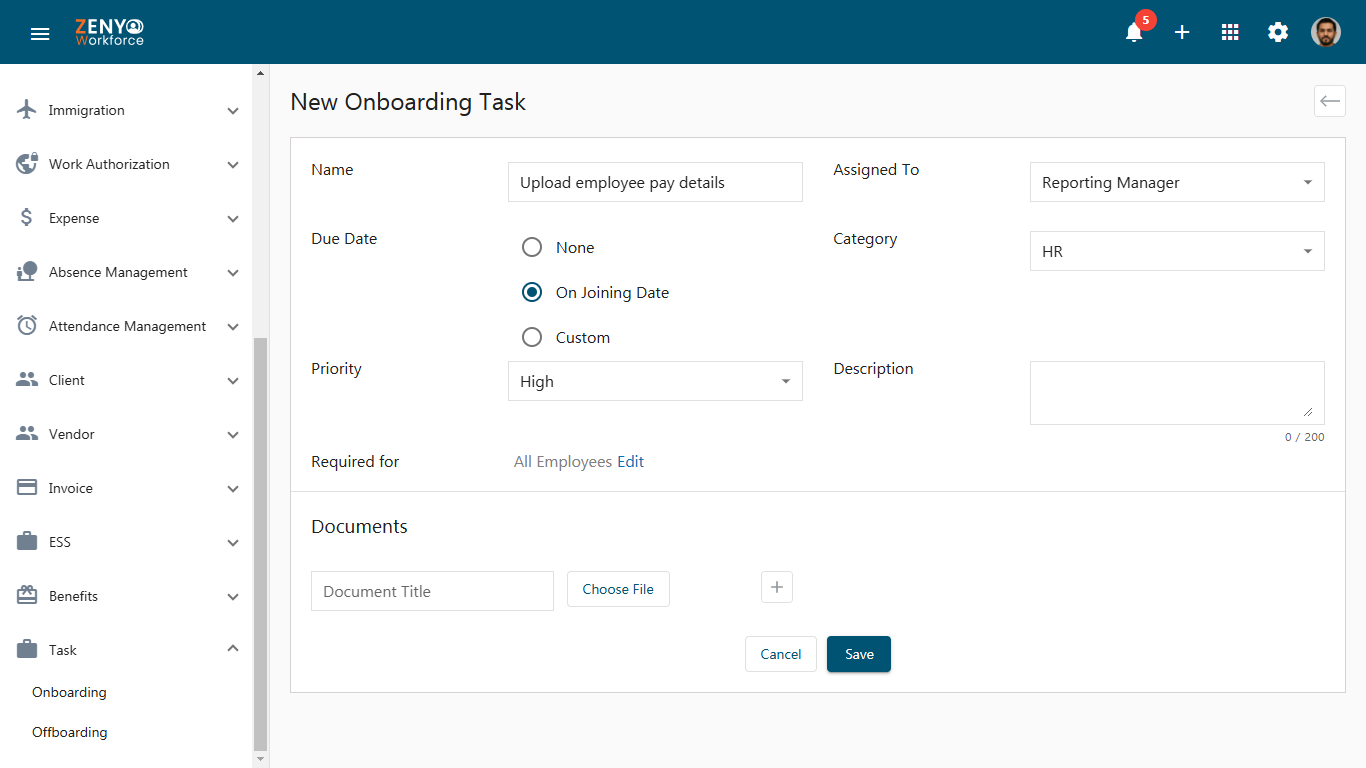Screen dimensions: 1366x768
Task: Click the Task briefcase icon
Action: (27, 650)
